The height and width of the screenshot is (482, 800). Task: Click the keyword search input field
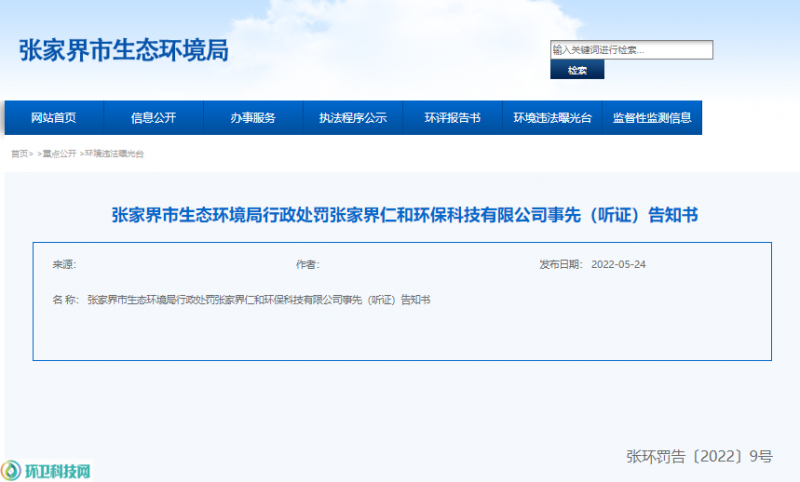631,50
